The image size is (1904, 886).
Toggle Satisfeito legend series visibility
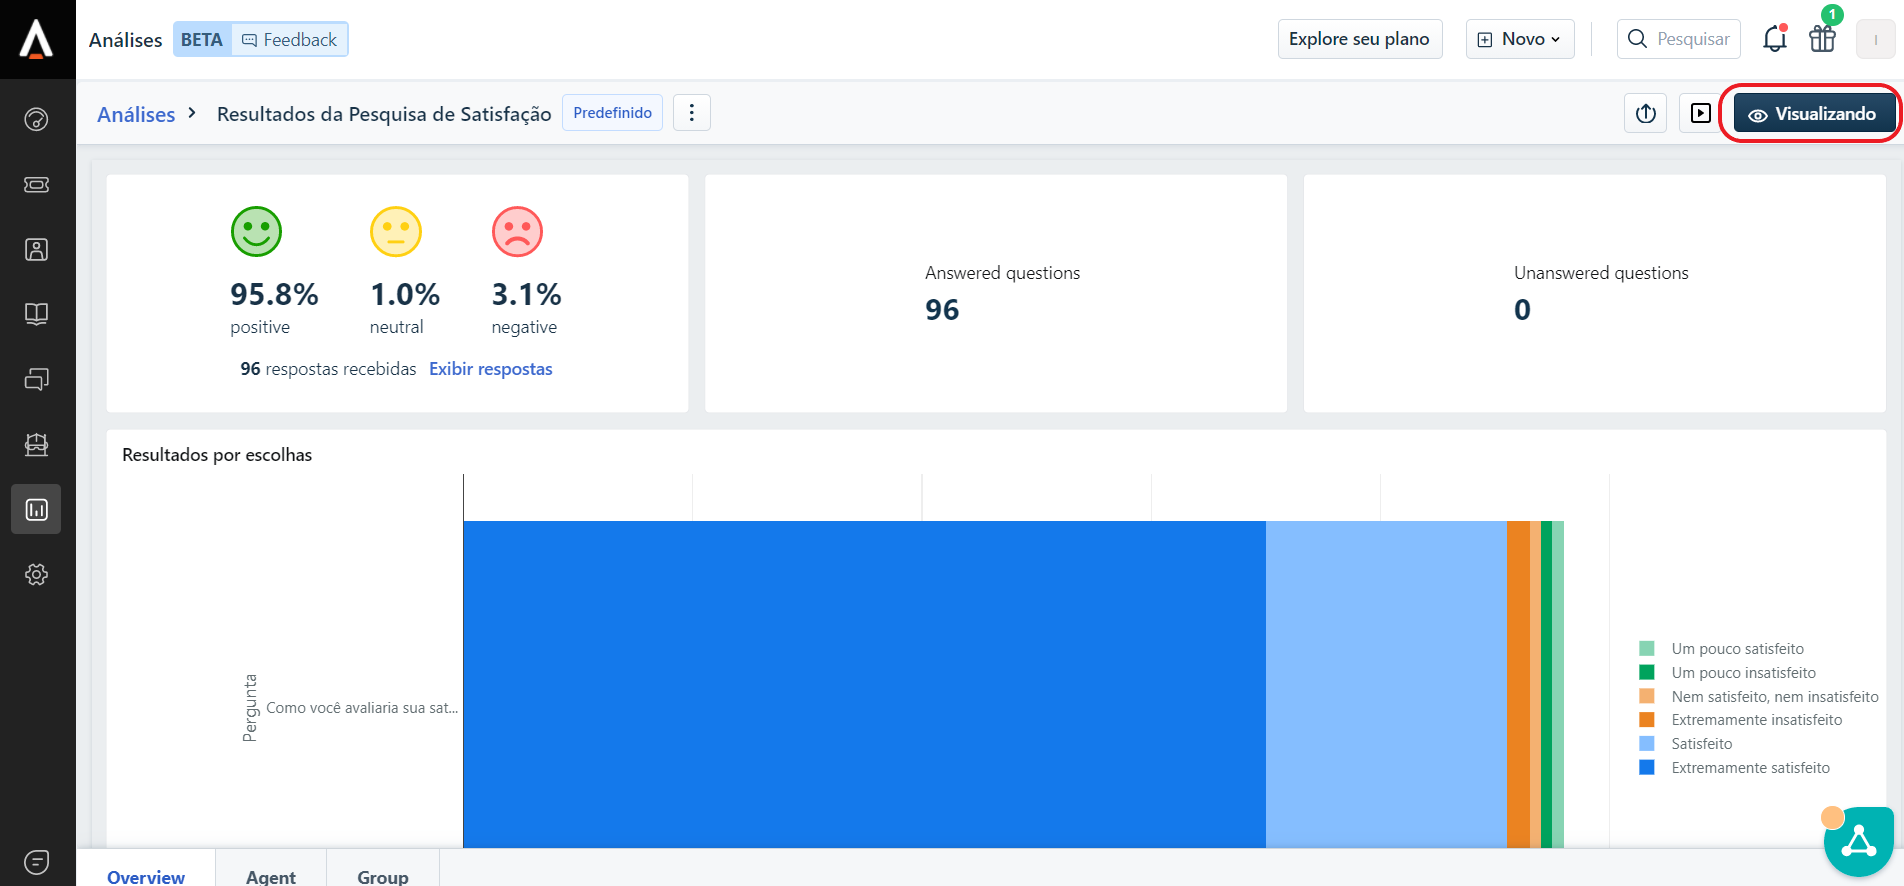tap(1701, 744)
